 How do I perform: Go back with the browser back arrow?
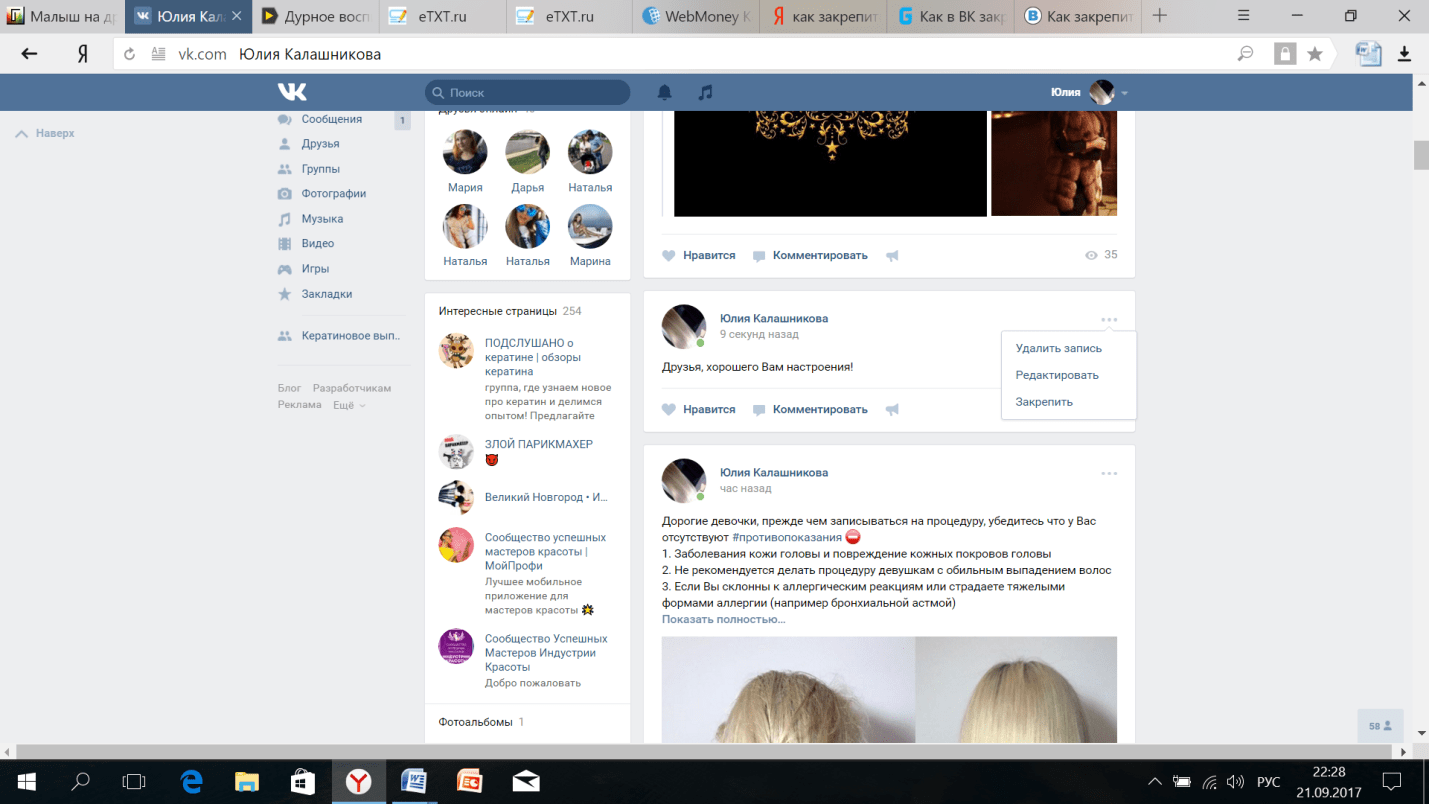[29, 54]
